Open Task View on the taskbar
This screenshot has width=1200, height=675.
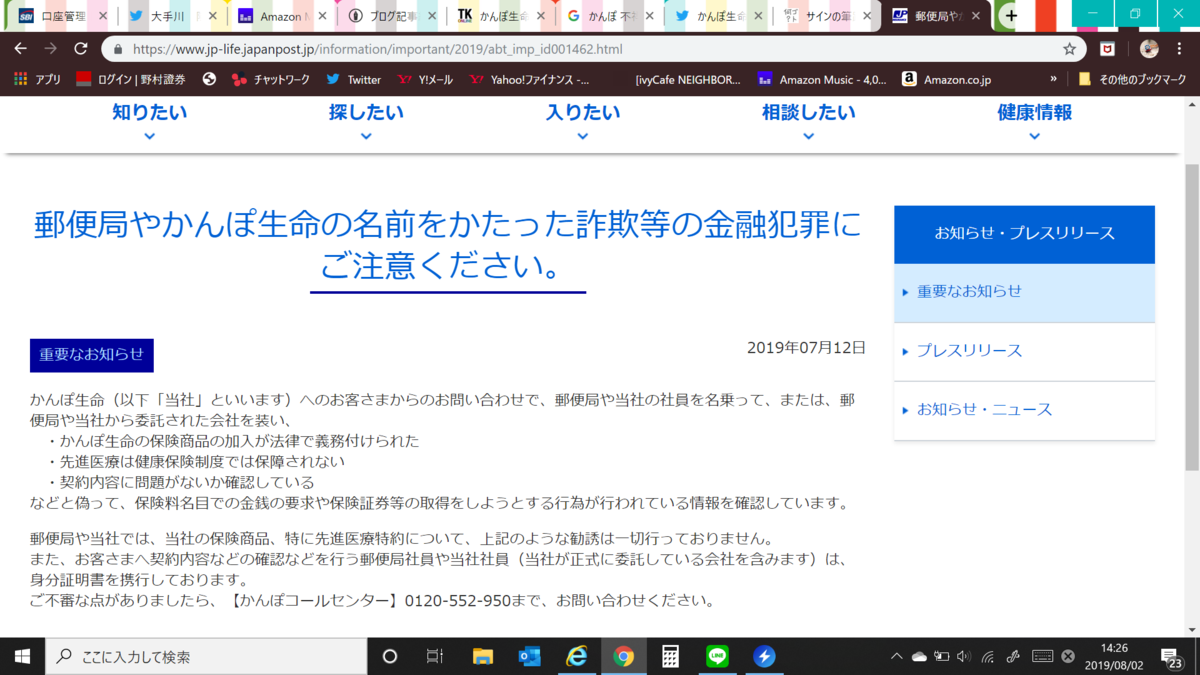(435, 657)
